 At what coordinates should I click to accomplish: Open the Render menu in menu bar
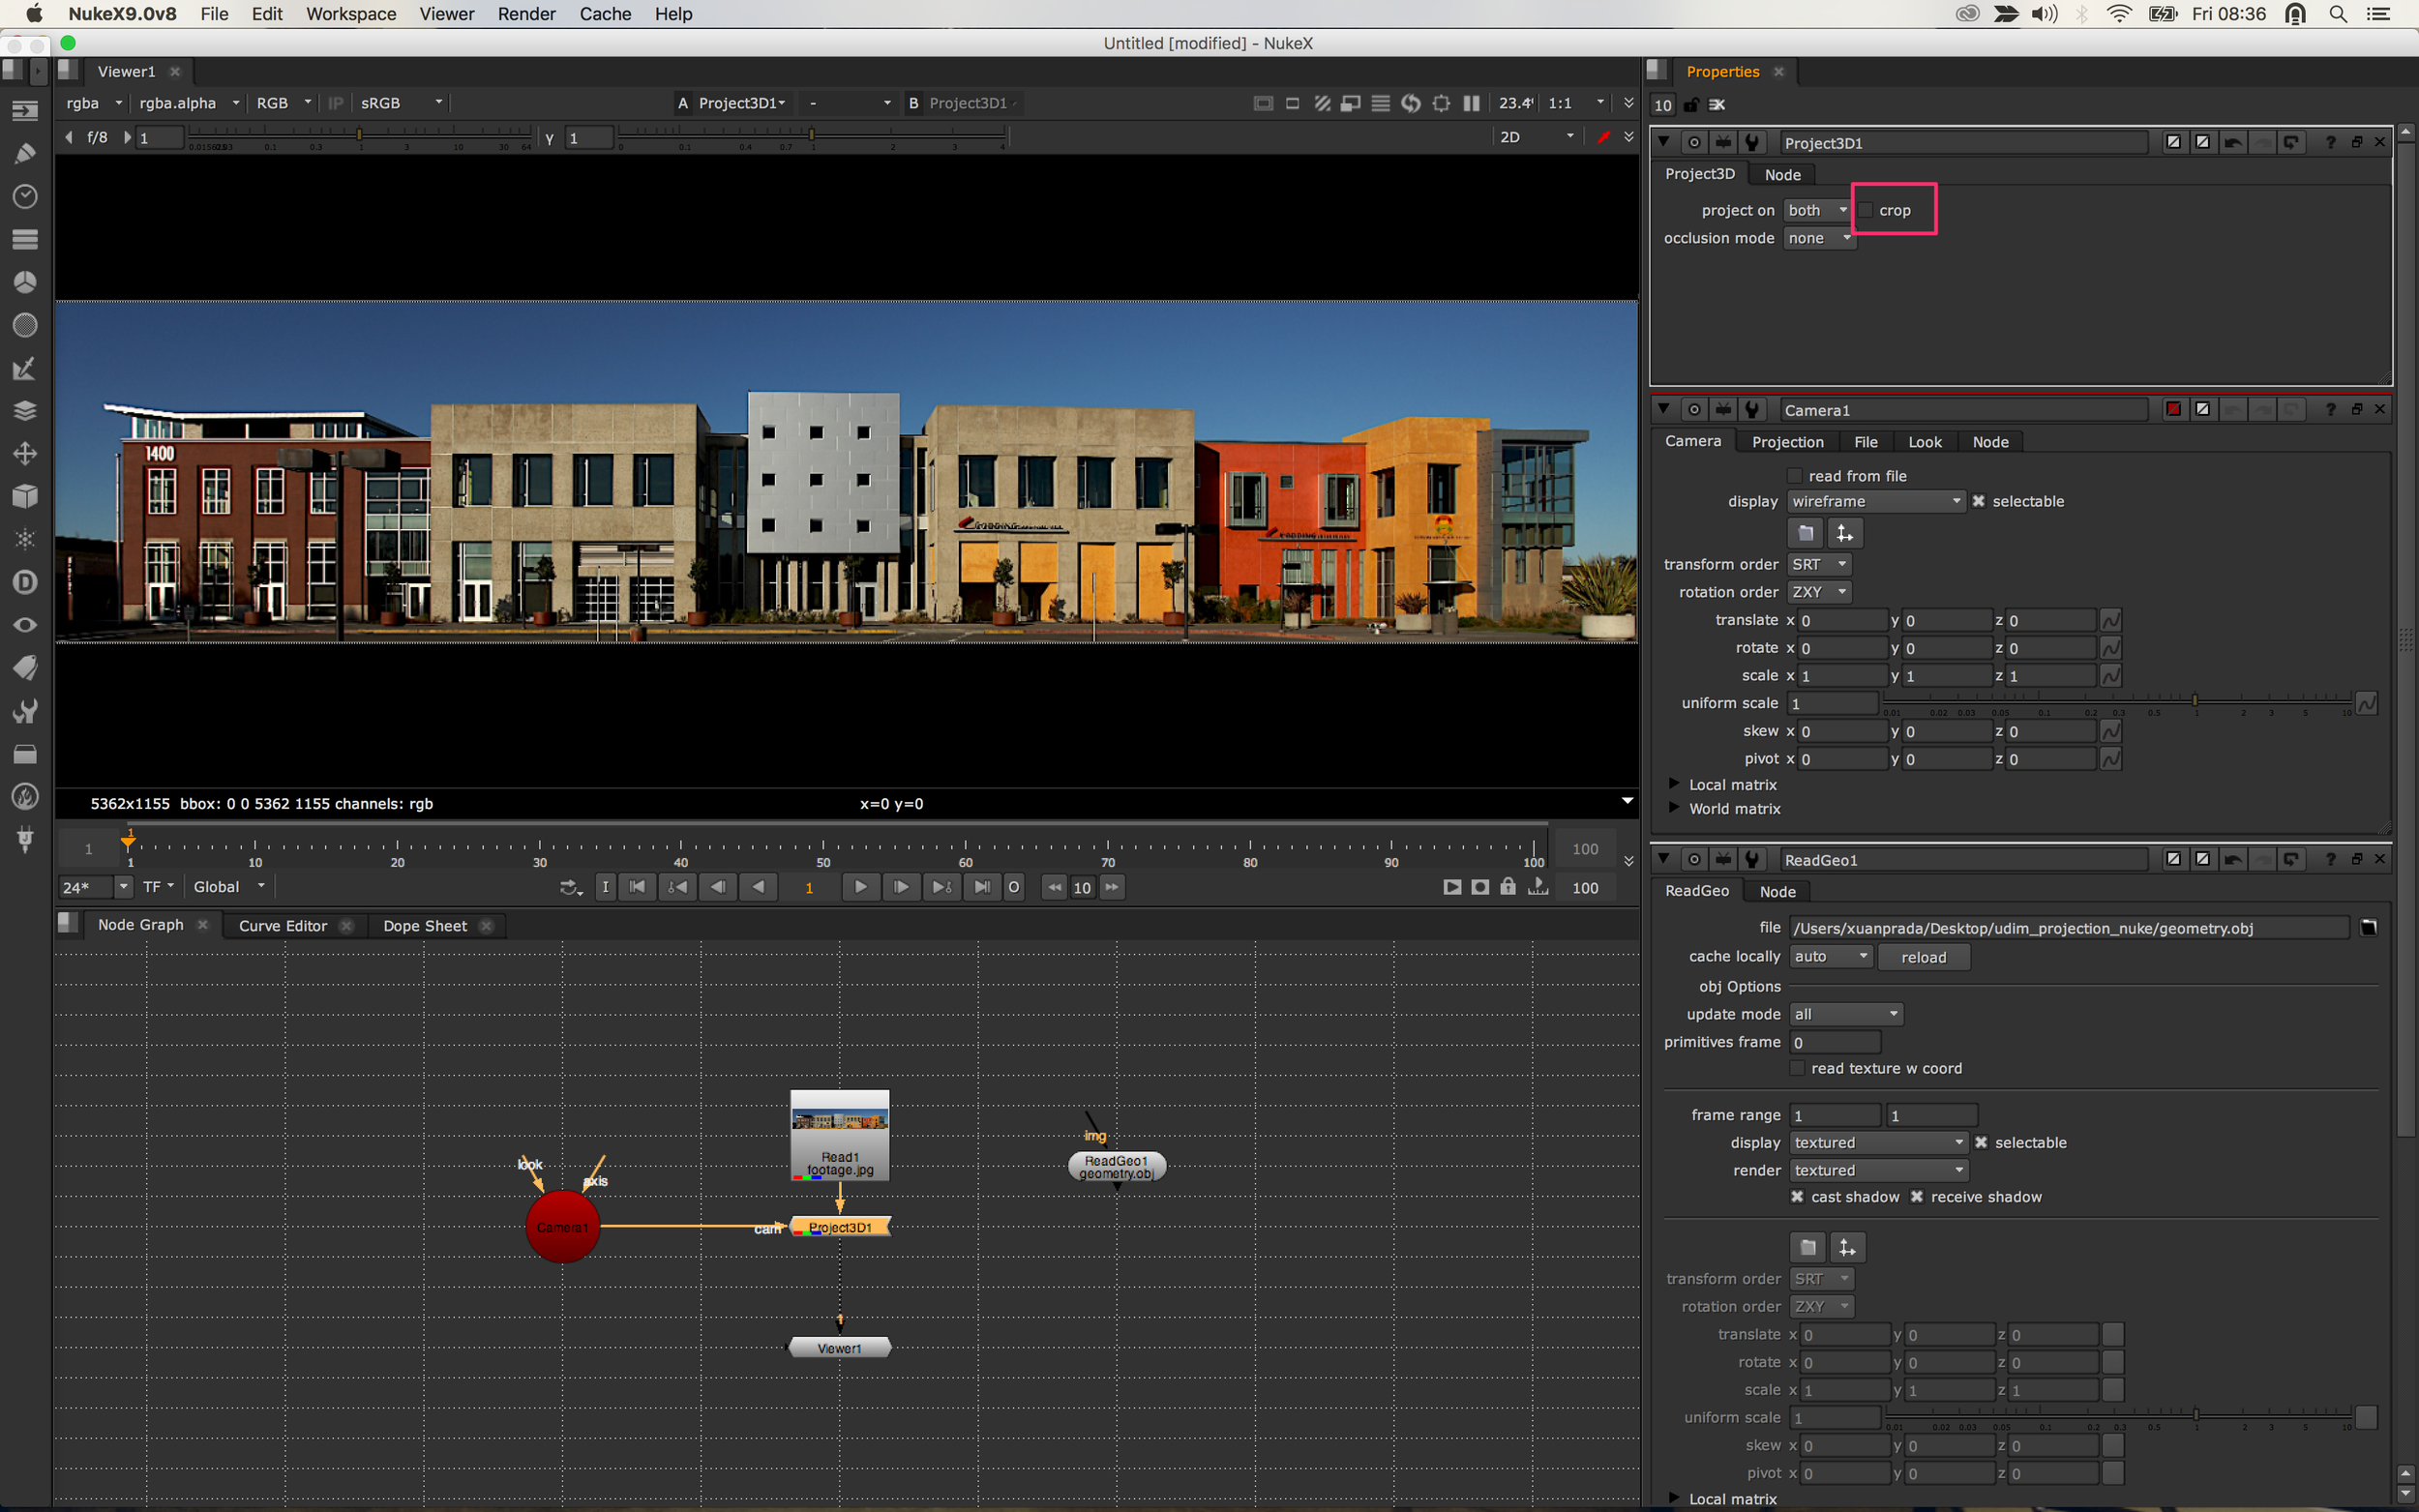(526, 14)
